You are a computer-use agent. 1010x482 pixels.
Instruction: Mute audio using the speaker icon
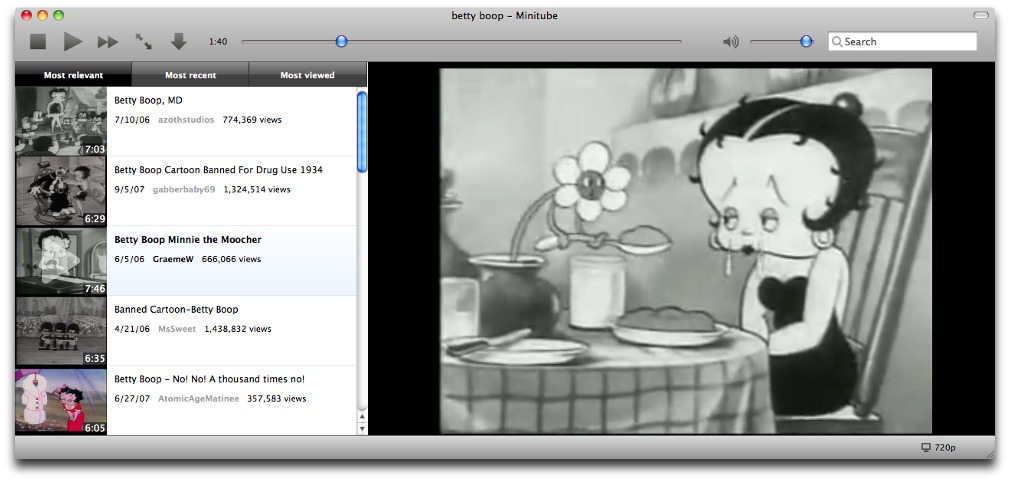(731, 42)
